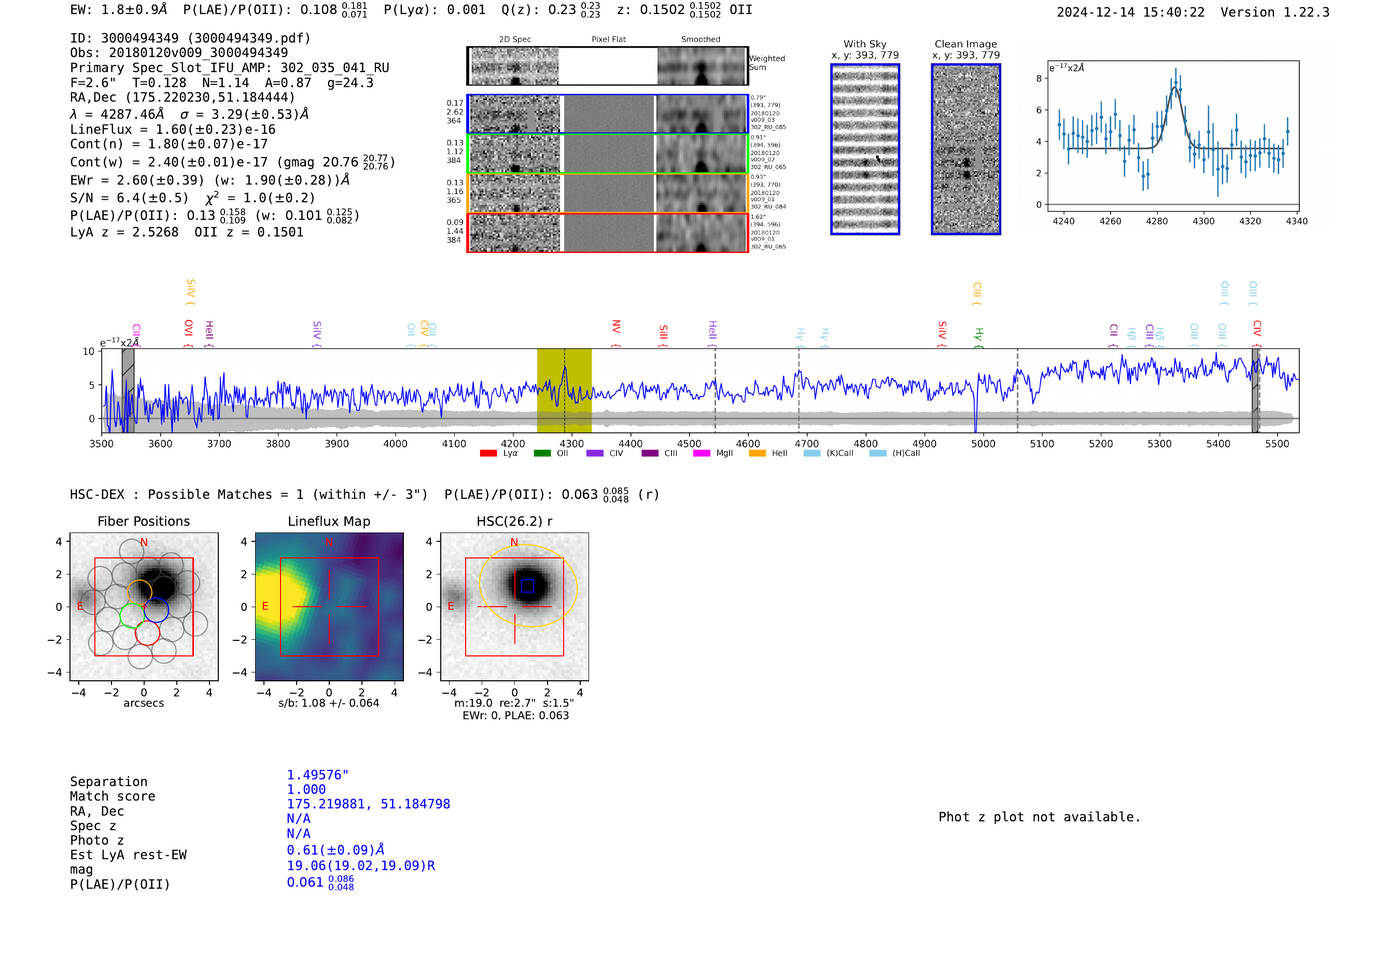1400x953 pixels.
Task: Click the red OVI line marker label
Action: click(x=188, y=329)
